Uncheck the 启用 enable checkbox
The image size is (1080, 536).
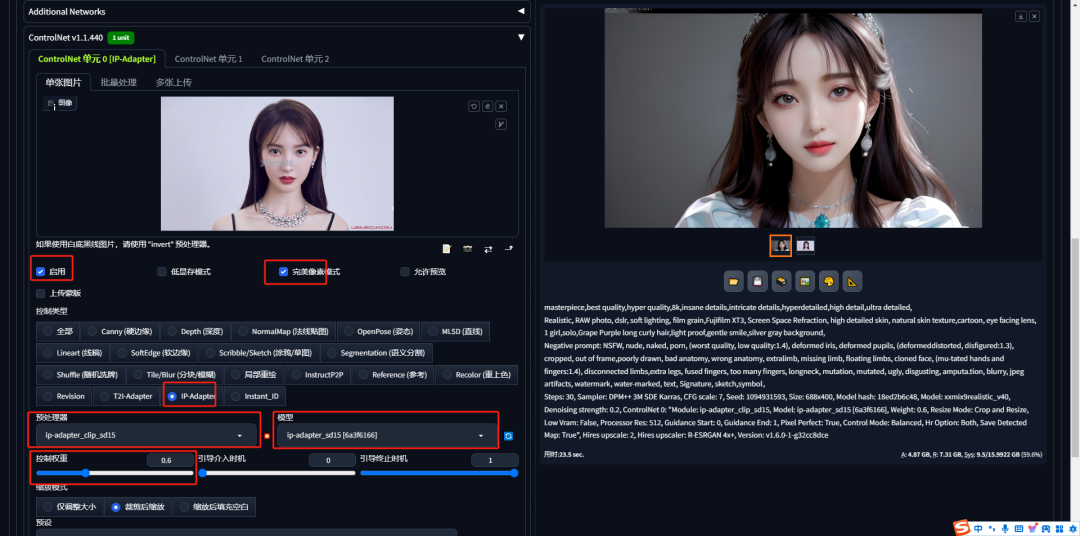pyautogui.click(x=41, y=271)
